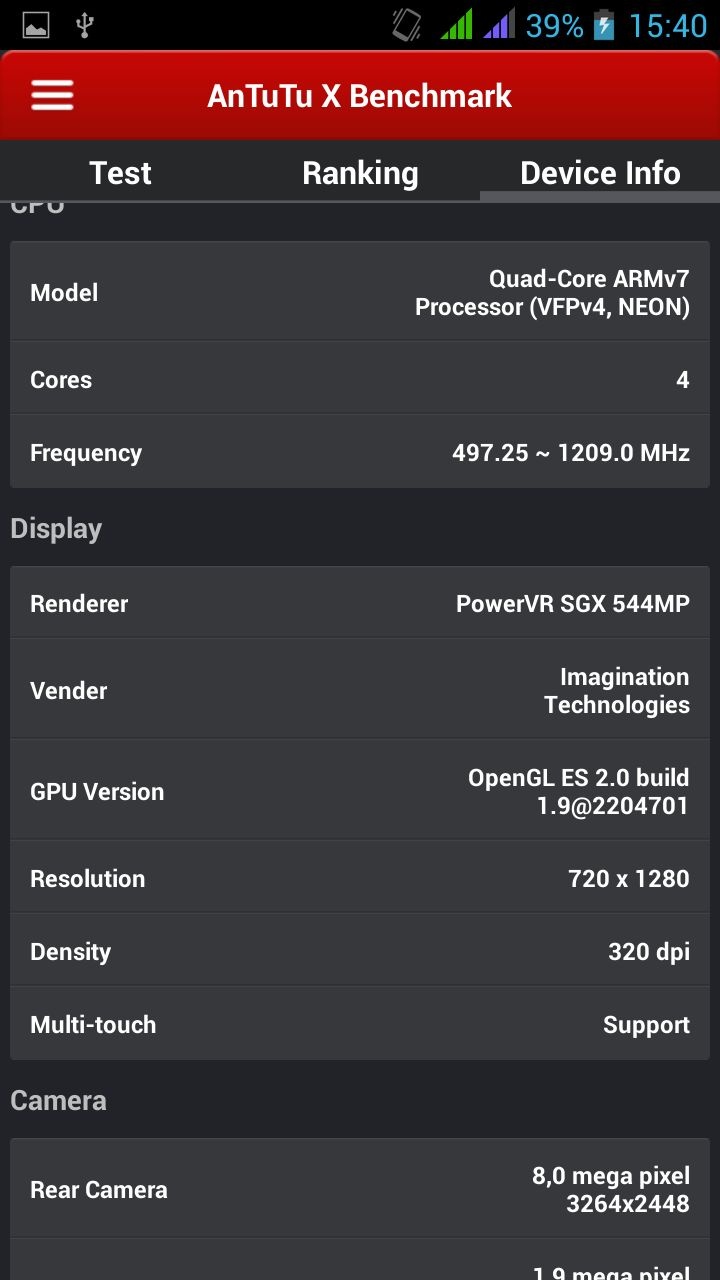Tap the Renderer PowerVR SGX row
720x1280 pixels.
(x=360, y=603)
